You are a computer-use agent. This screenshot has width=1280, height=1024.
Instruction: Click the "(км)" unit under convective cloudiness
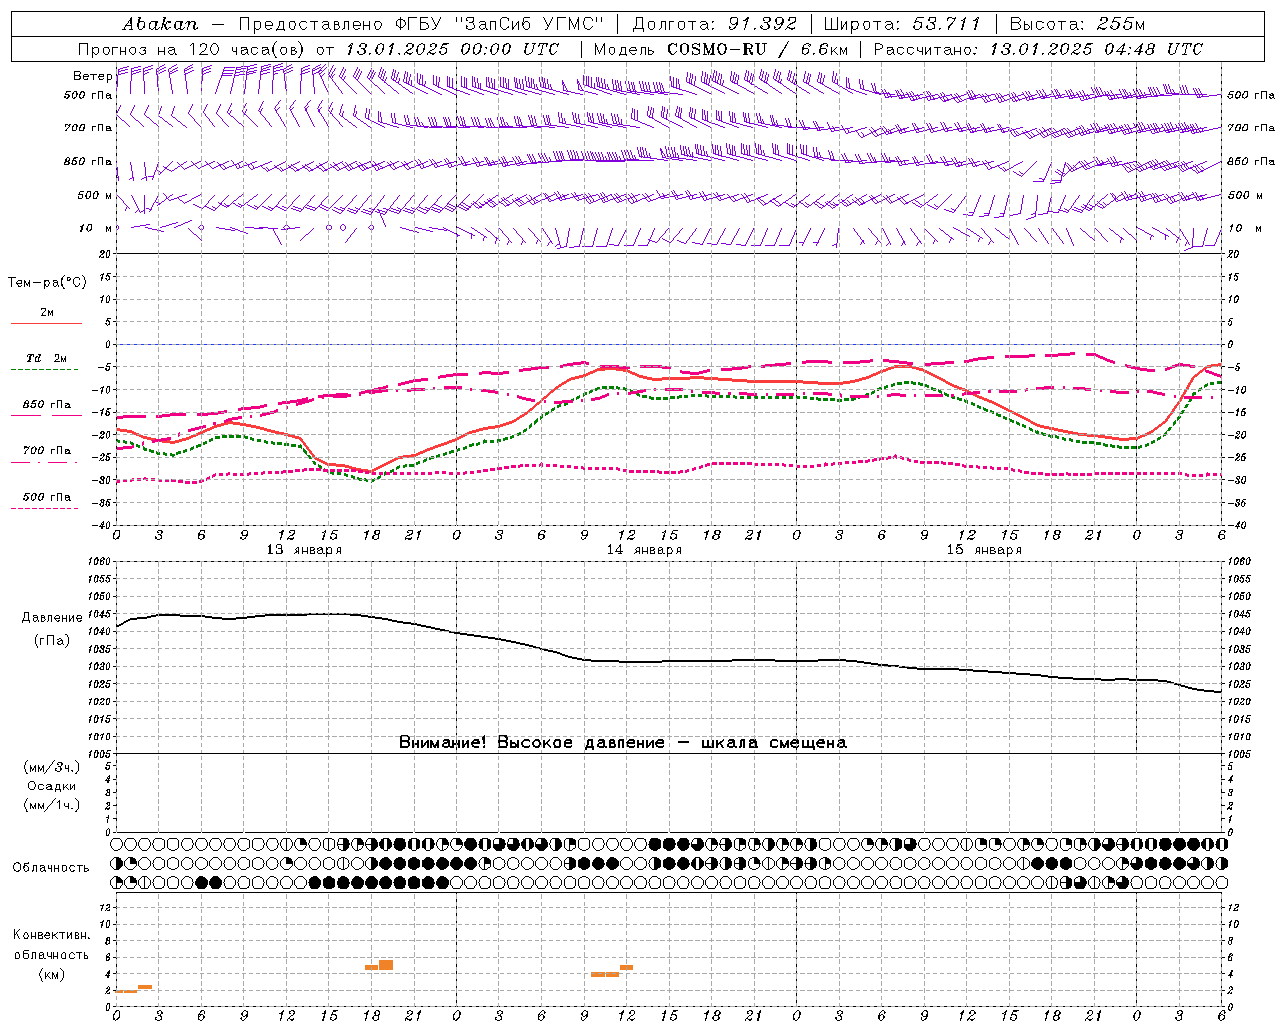(52, 974)
